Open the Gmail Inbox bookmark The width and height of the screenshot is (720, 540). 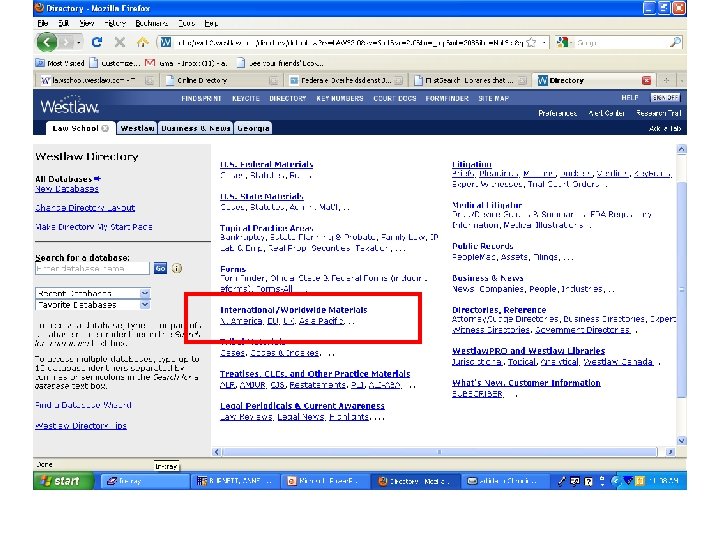[x=186, y=63]
